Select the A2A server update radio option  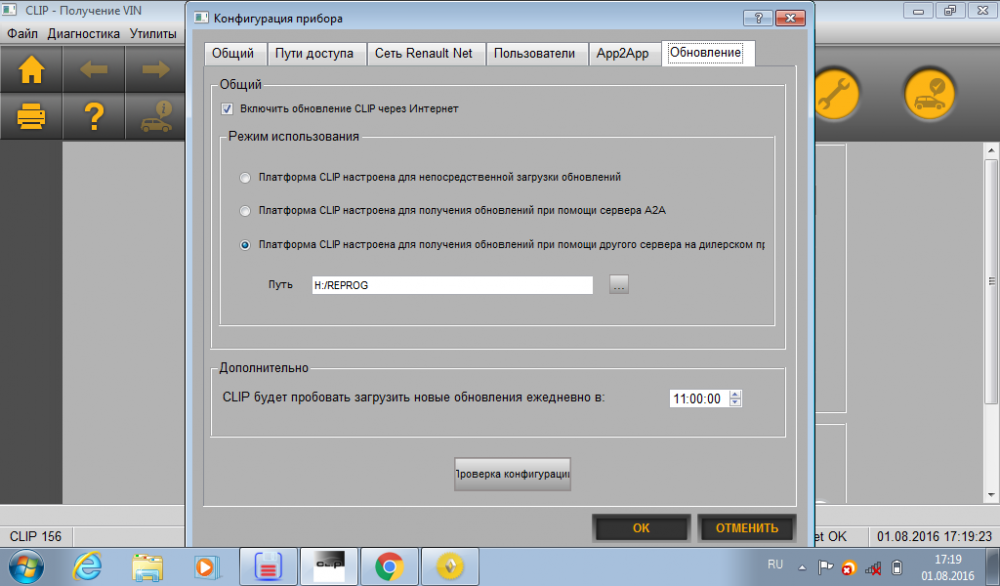point(245,211)
